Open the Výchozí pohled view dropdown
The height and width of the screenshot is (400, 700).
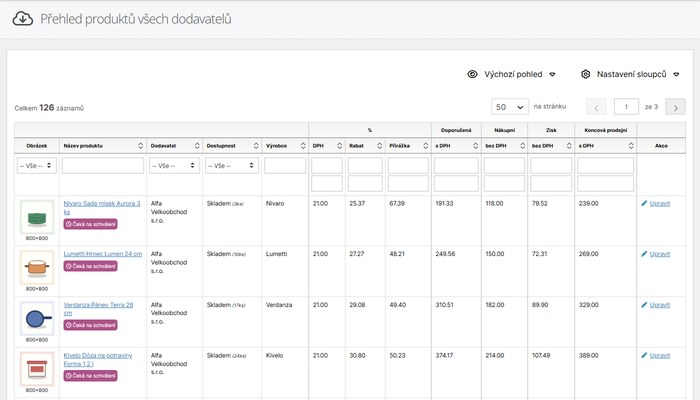click(511, 74)
